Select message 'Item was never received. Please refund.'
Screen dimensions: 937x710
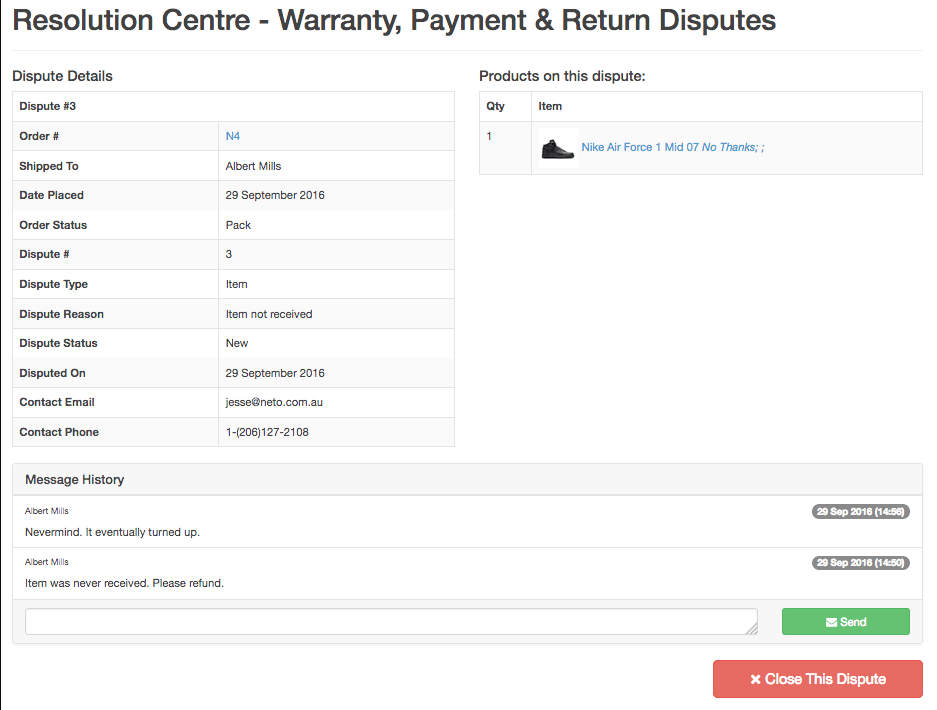click(x=124, y=583)
